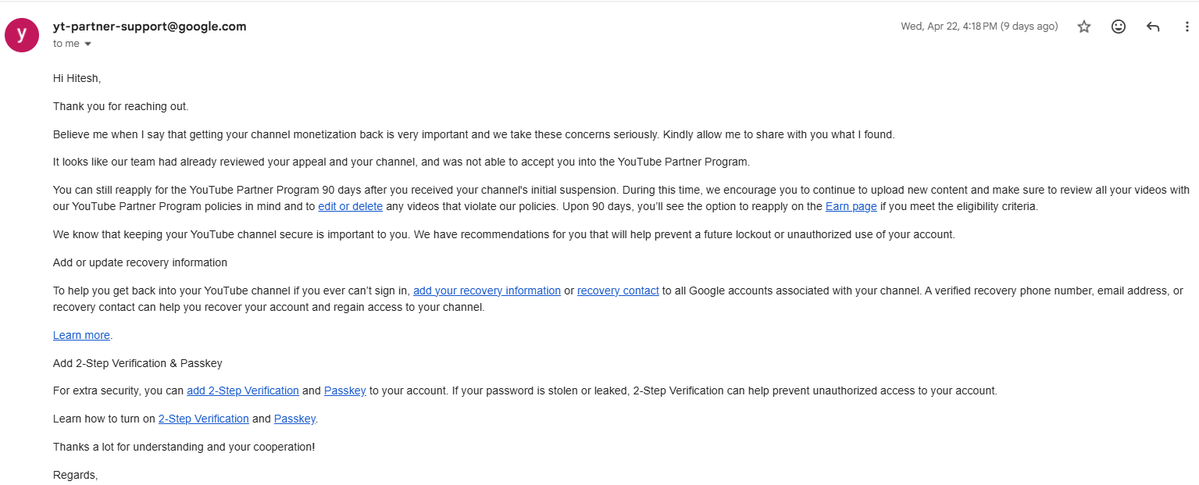The width and height of the screenshot is (1199, 485).
Task: Click the 'to me' recipient text
Action: [x=66, y=44]
